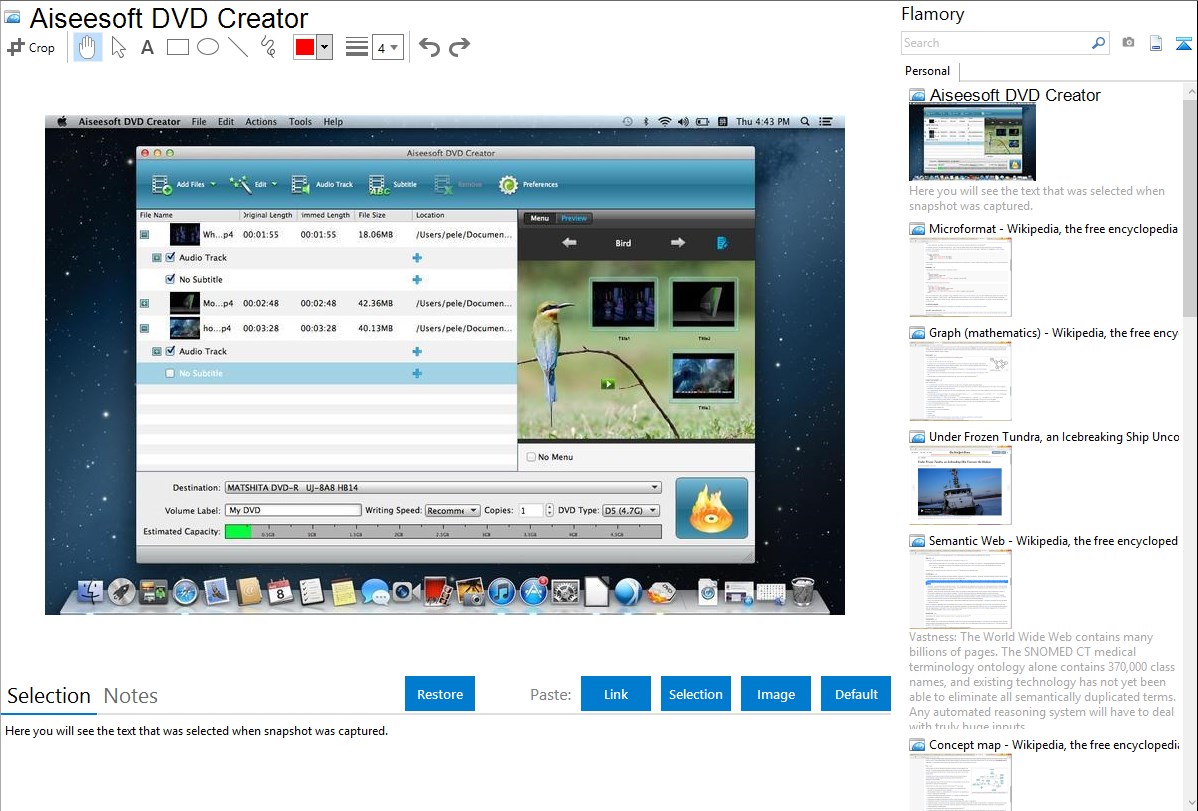This screenshot has width=1198, height=811.
Task: Collapse the Wh...p4 file row
Action: [144, 235]
